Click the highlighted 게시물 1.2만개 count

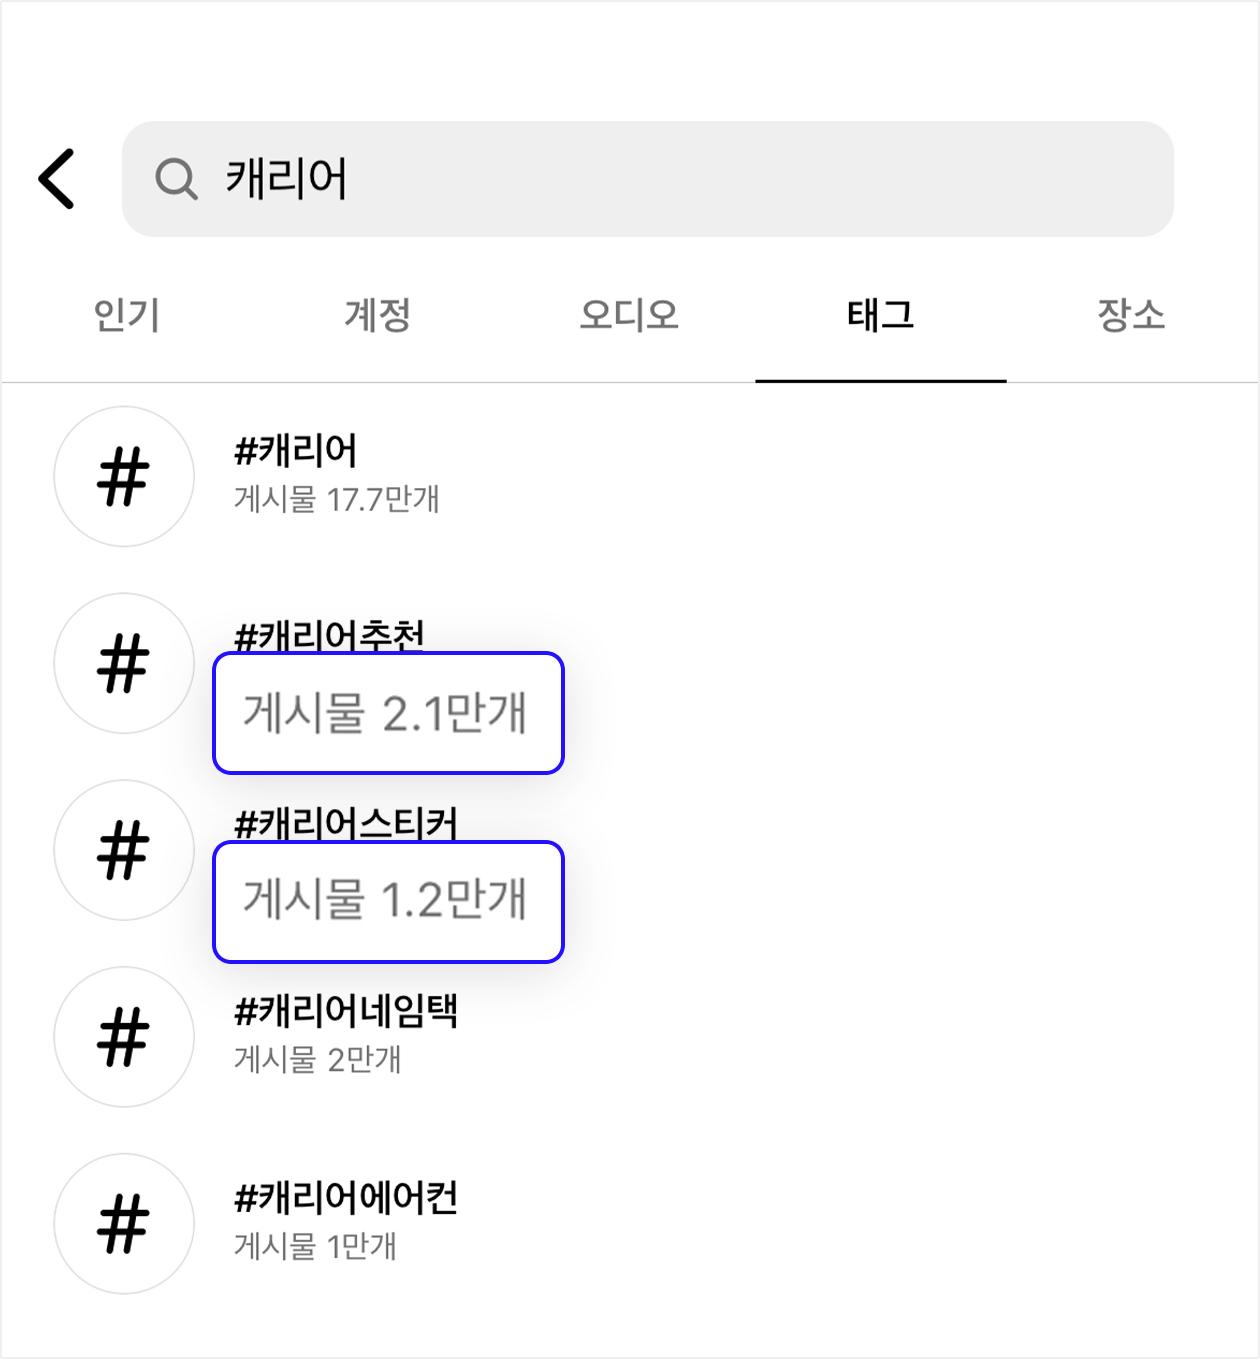388,901
